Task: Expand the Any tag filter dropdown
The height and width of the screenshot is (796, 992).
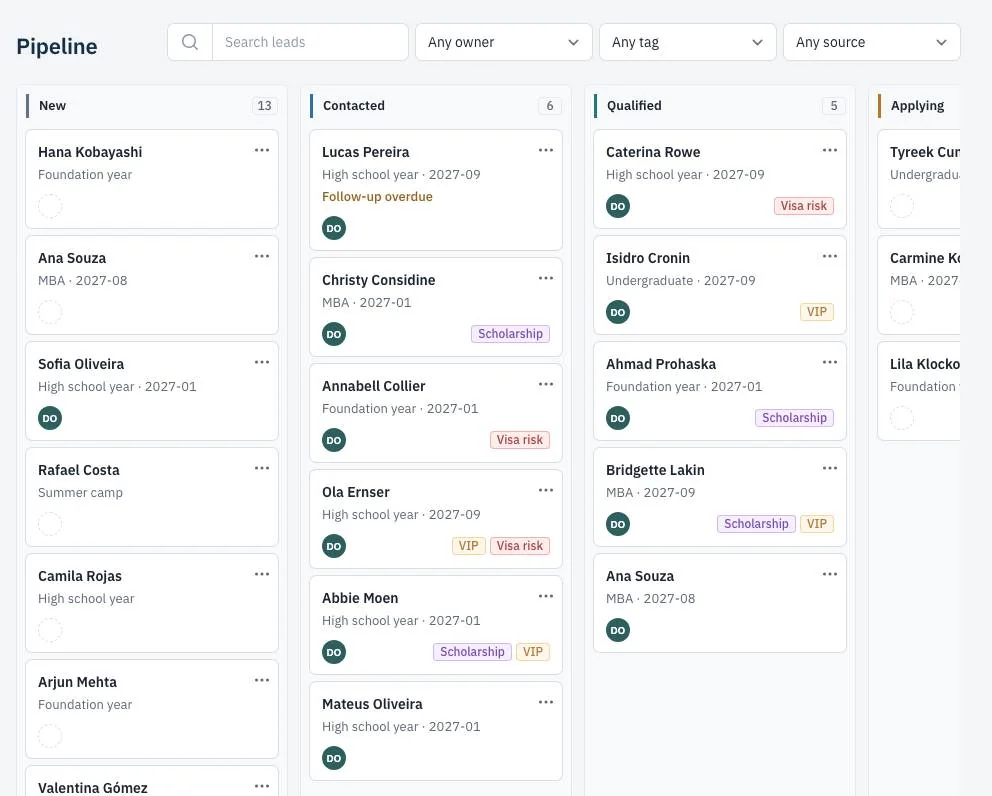Action: 688,42
